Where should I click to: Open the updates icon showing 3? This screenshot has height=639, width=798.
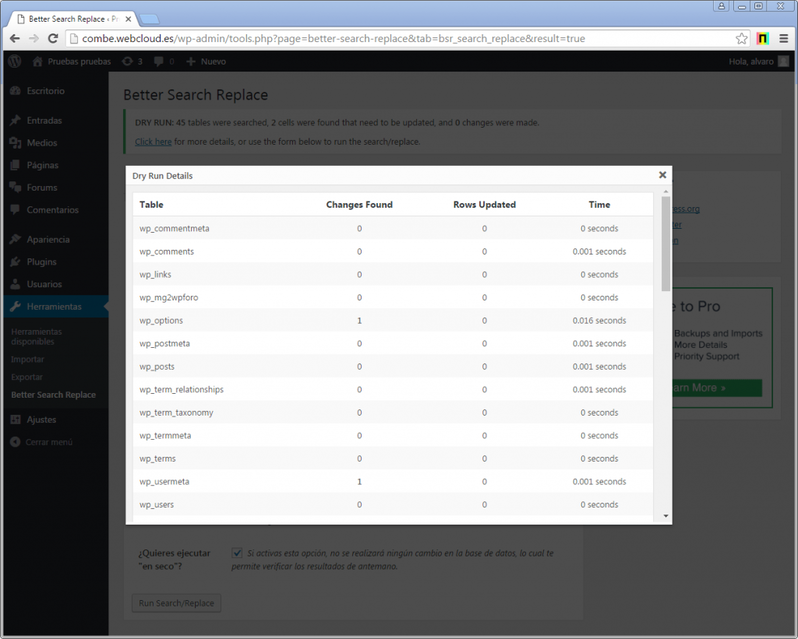[132, 62]
